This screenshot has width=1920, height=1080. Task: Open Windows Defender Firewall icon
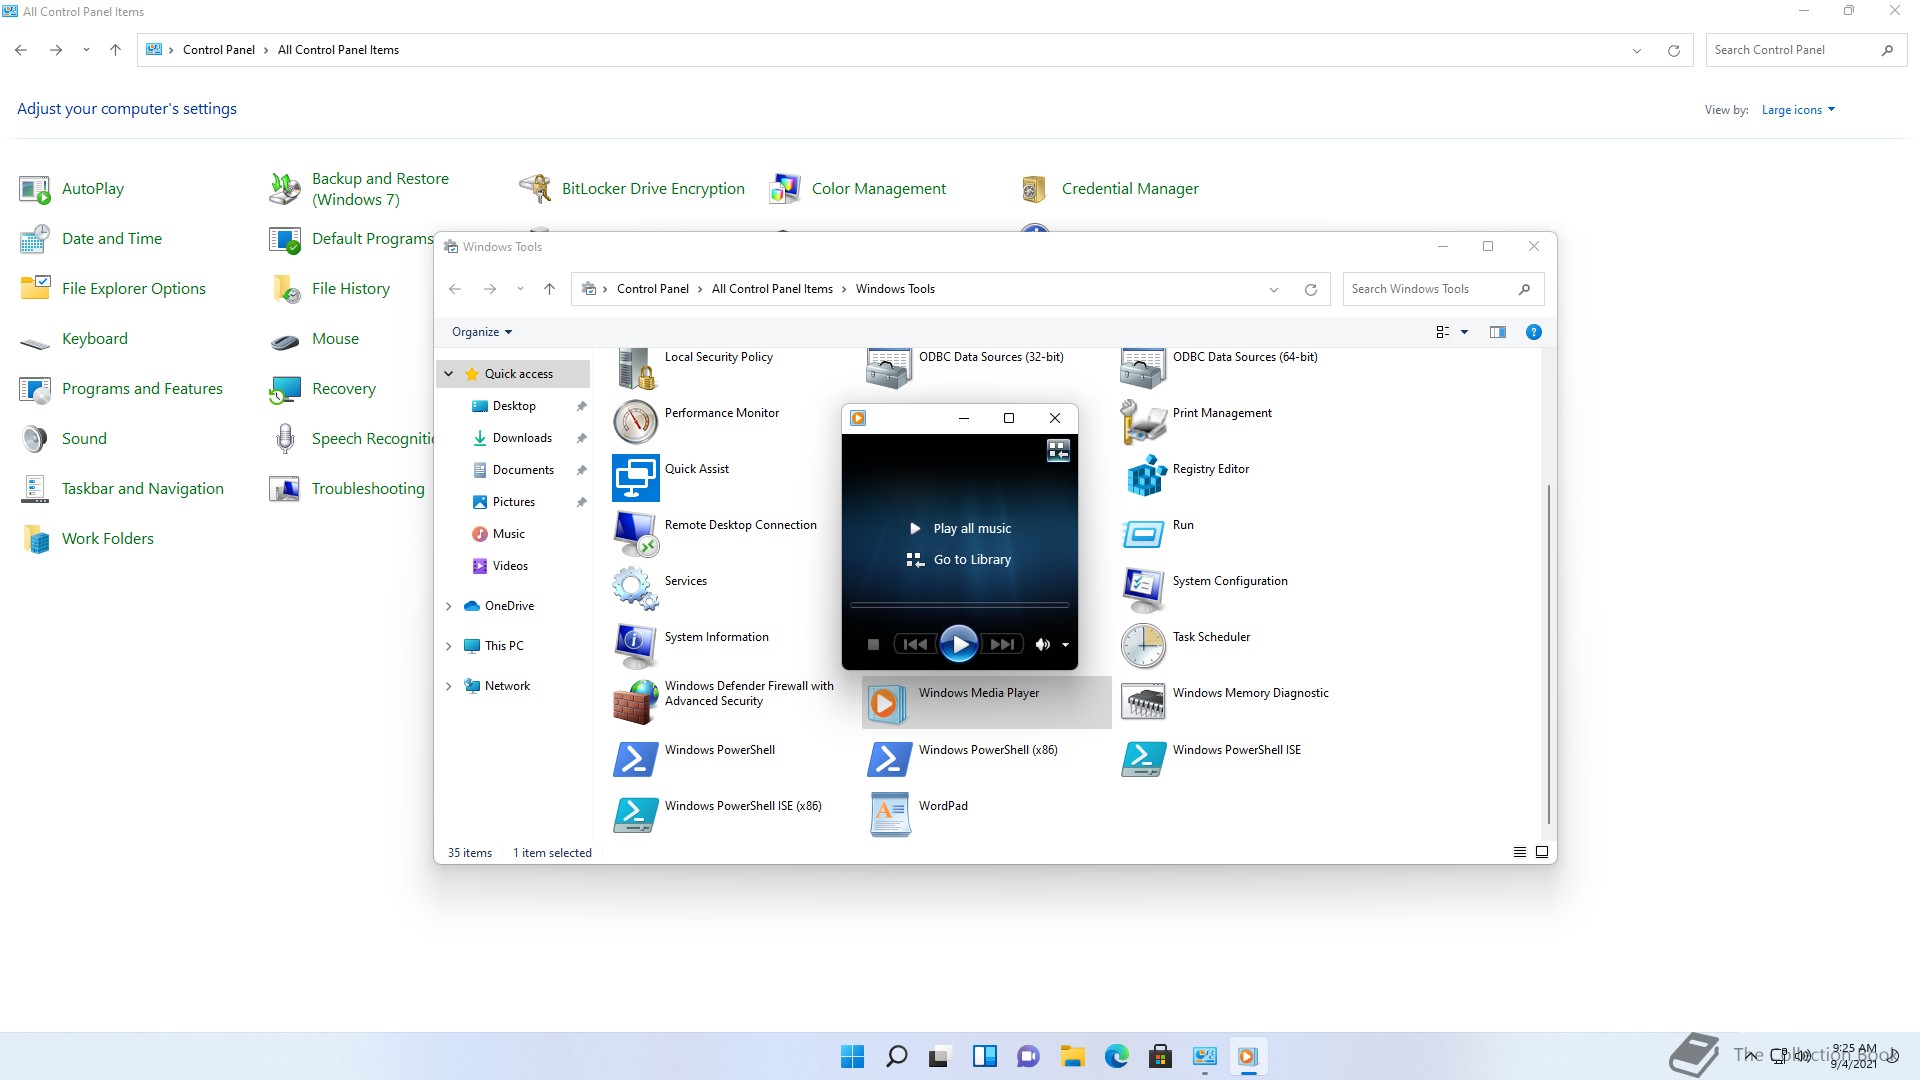[635, 702]
